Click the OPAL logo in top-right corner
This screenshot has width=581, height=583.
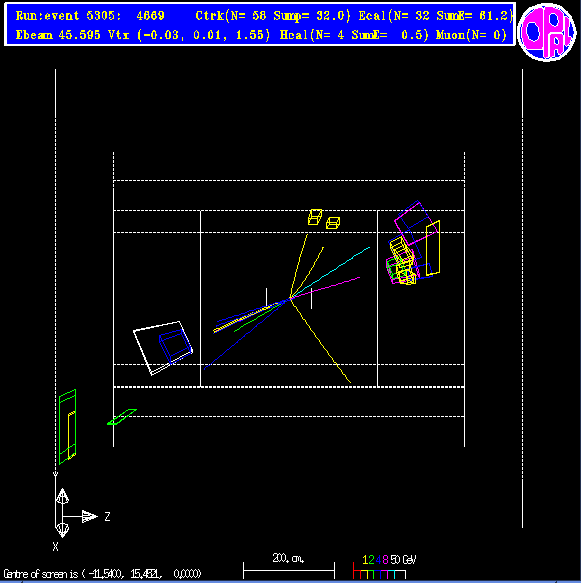click(547, 31)
